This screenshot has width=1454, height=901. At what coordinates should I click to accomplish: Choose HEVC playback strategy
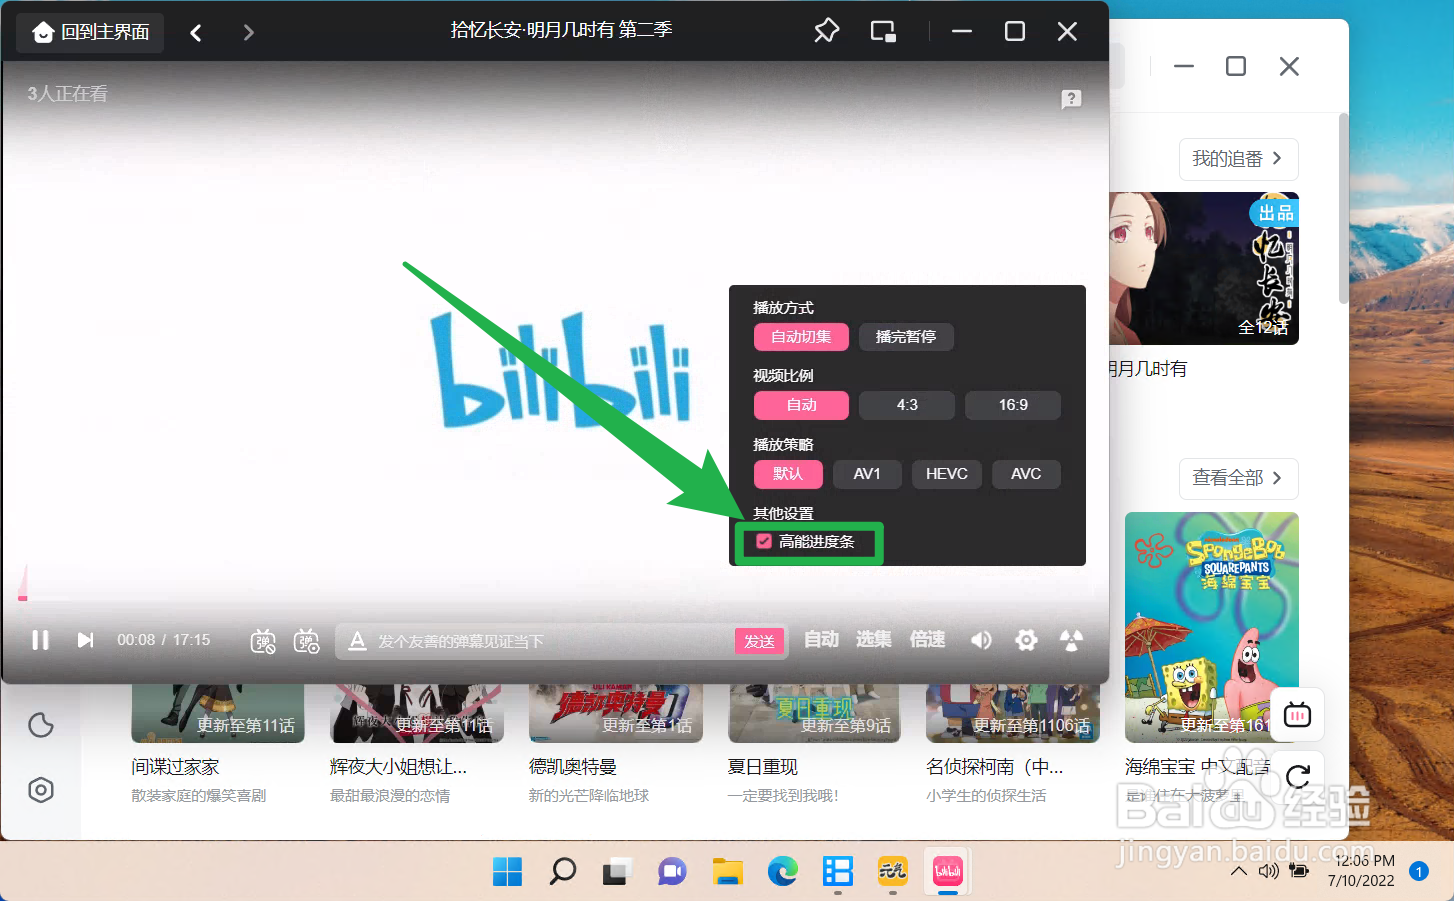click(x=947, y=474)
